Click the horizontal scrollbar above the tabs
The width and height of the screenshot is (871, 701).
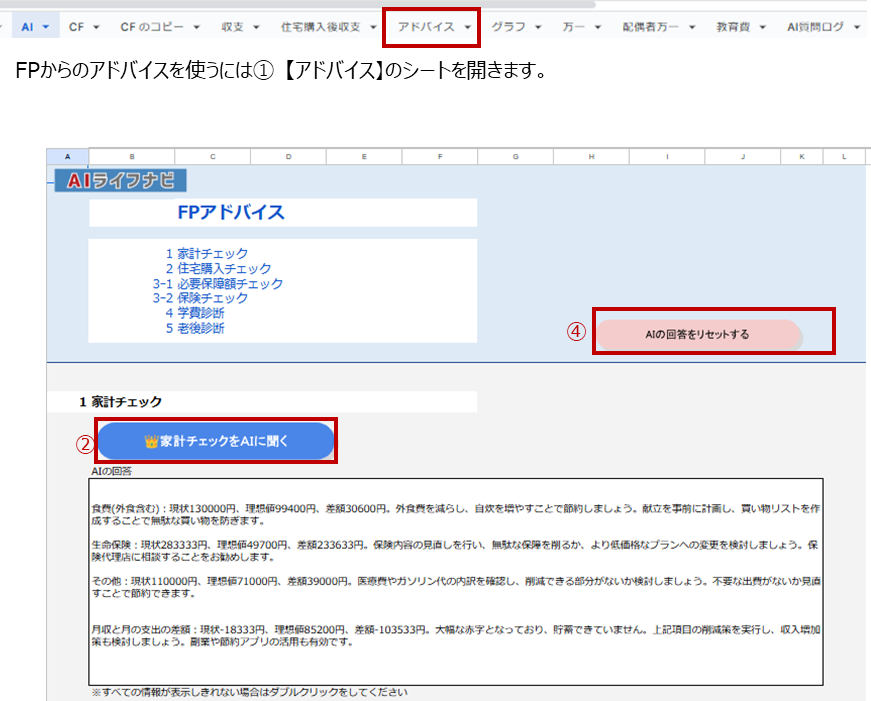(x=298, y=4)
